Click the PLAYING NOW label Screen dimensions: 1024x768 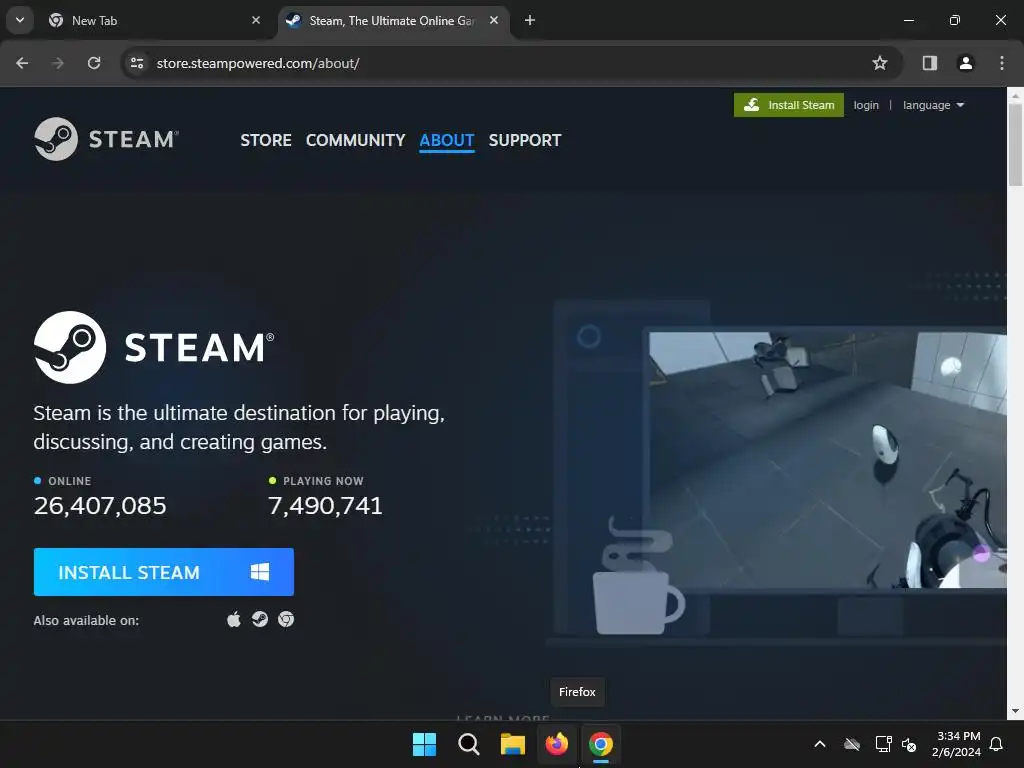point(323,481)
